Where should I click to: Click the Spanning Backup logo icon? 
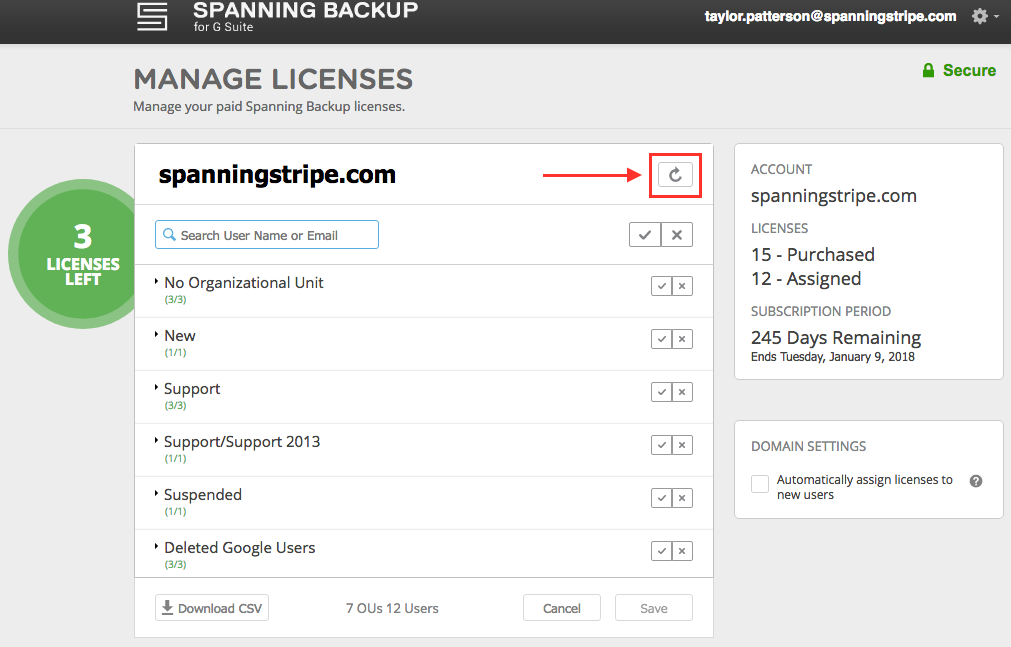[x=152, y=16]
